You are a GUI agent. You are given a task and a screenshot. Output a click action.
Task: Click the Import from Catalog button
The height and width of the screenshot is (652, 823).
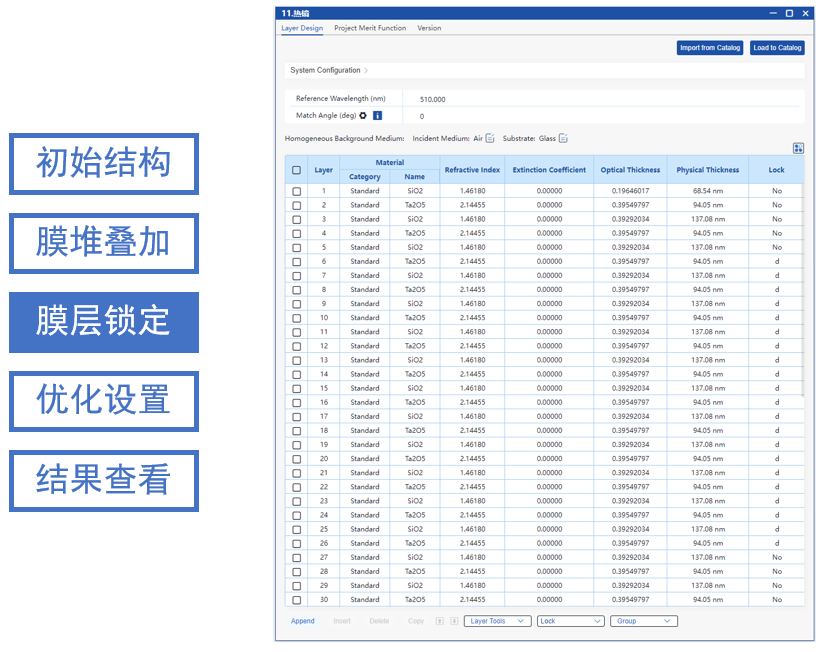tap(710, 48)
